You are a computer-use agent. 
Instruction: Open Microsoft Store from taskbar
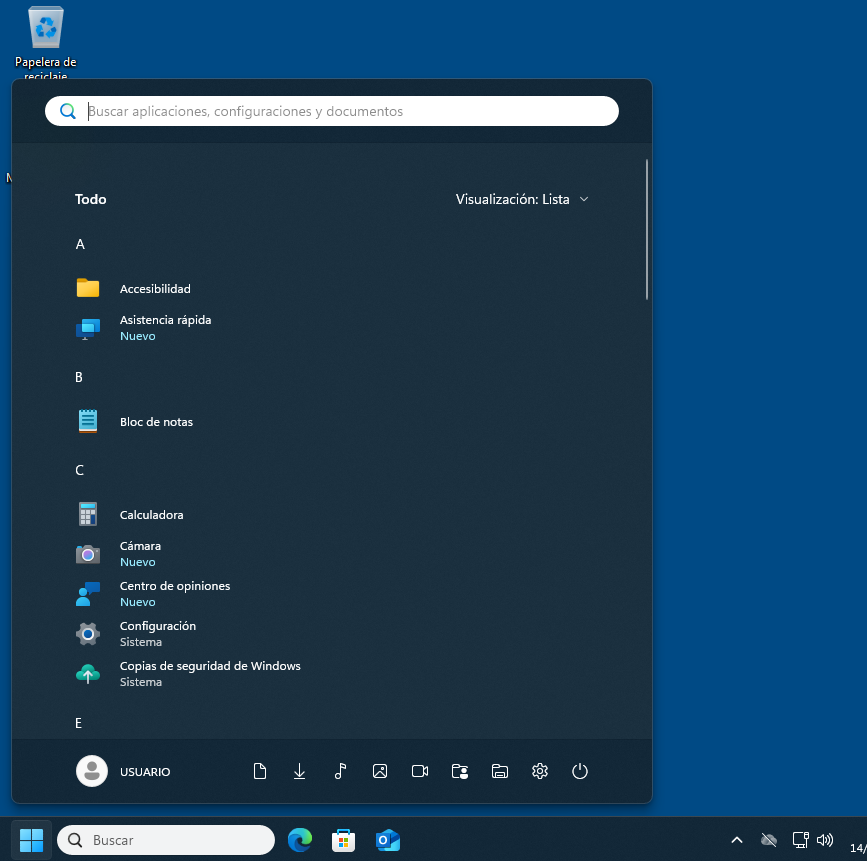[343, 840]
